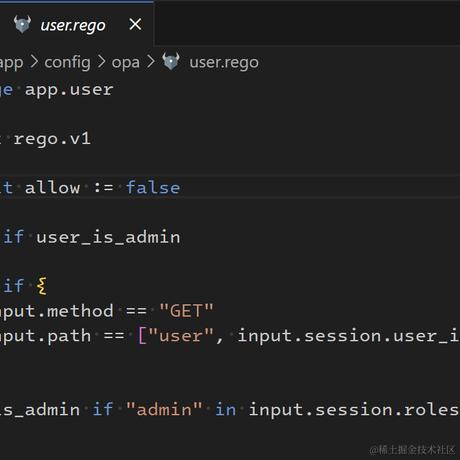Click the empty tab bar area
The height and width of the screenshot is (460, 460).
tap(307, 23)
